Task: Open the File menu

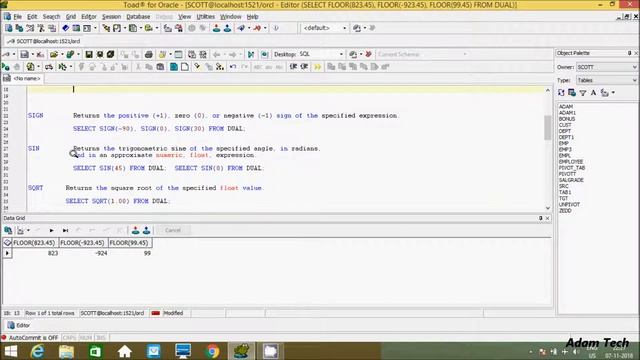Action: coord(18,17)
